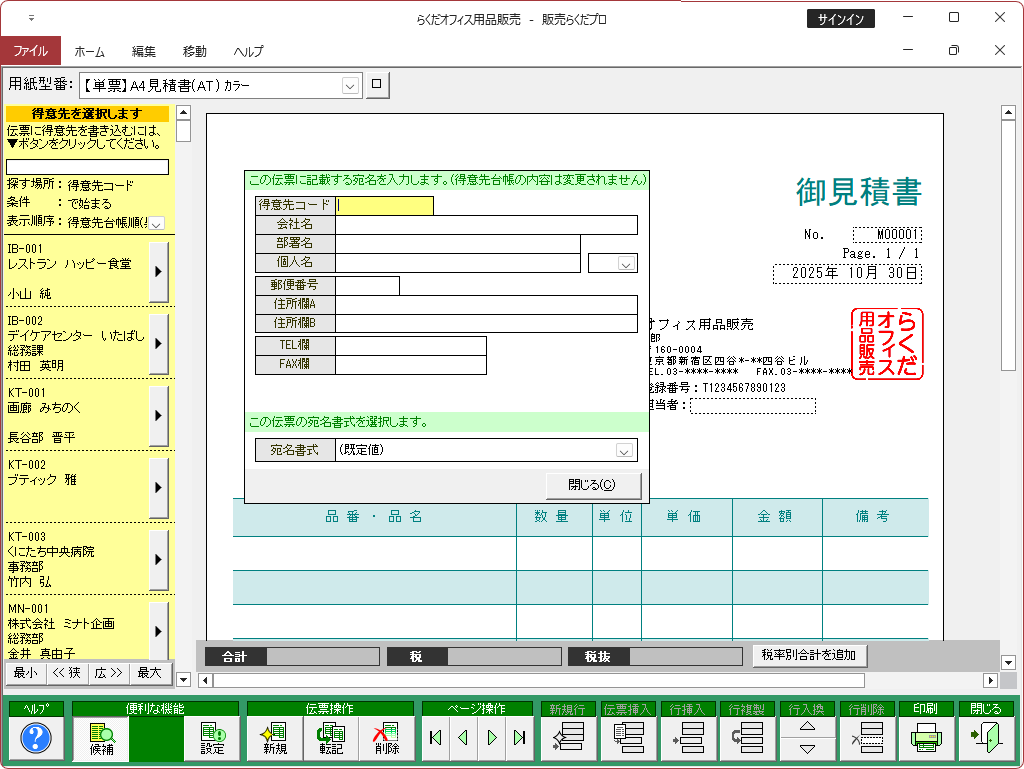Viewport: 1024px width, 769px height.
Task: Click the blue help question mark icon
Action: point(35,738)
